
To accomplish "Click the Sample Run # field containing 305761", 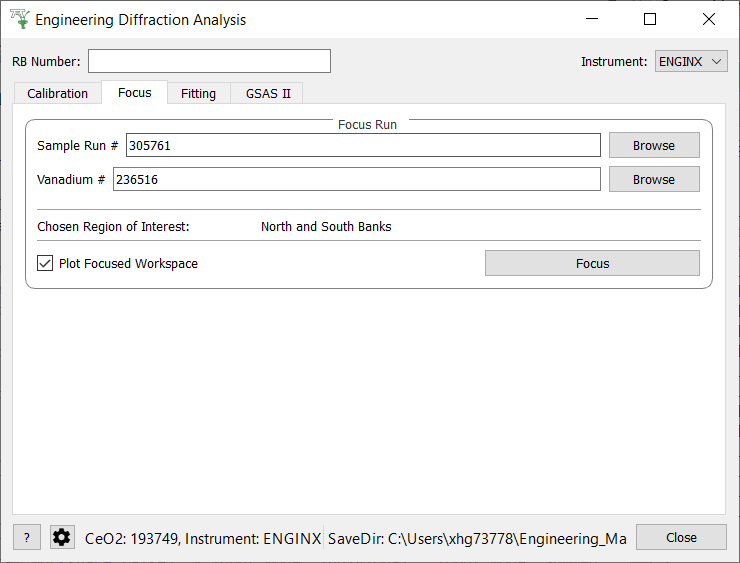I will [x=363, y=146].
